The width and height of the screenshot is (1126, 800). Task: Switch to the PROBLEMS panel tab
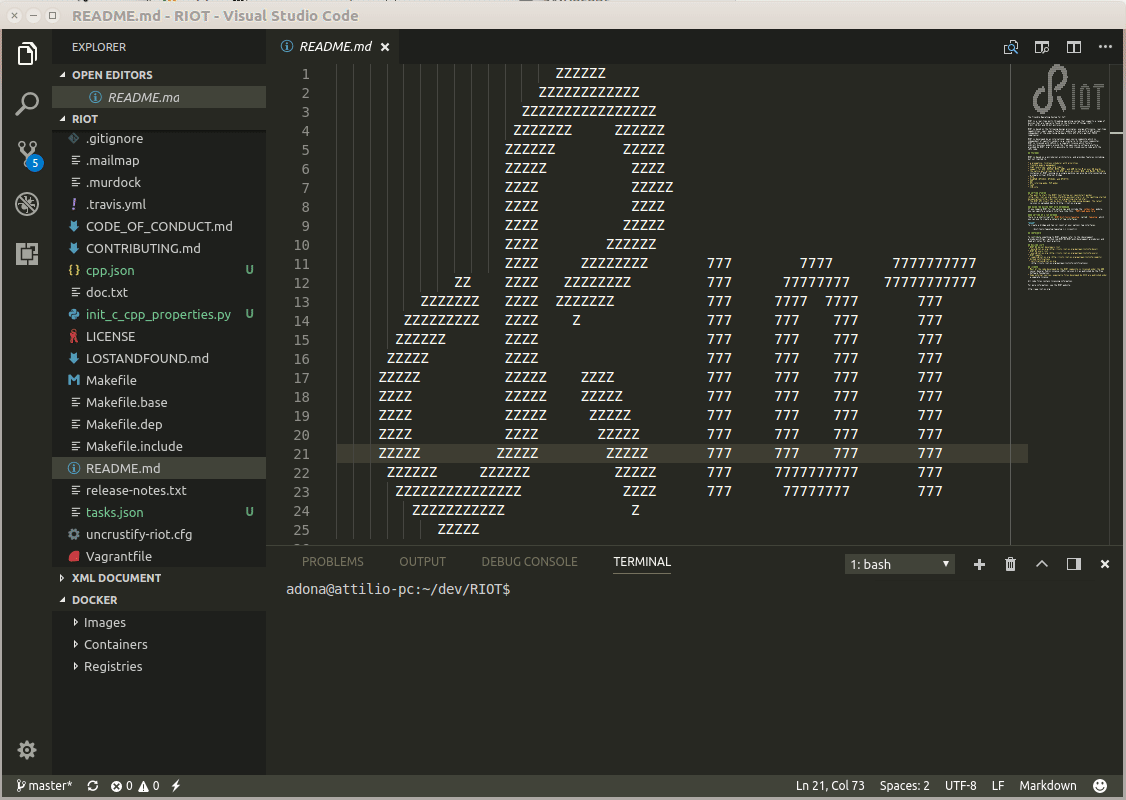332,562
